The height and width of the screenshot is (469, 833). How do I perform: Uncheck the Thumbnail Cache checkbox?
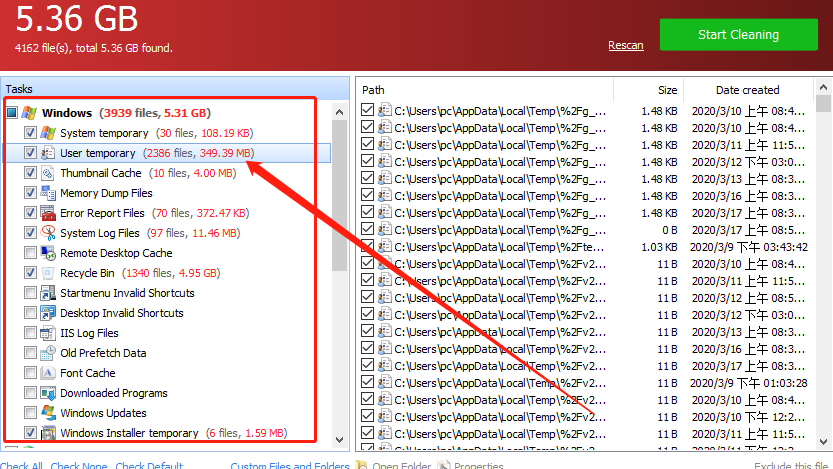pos(30,173)
